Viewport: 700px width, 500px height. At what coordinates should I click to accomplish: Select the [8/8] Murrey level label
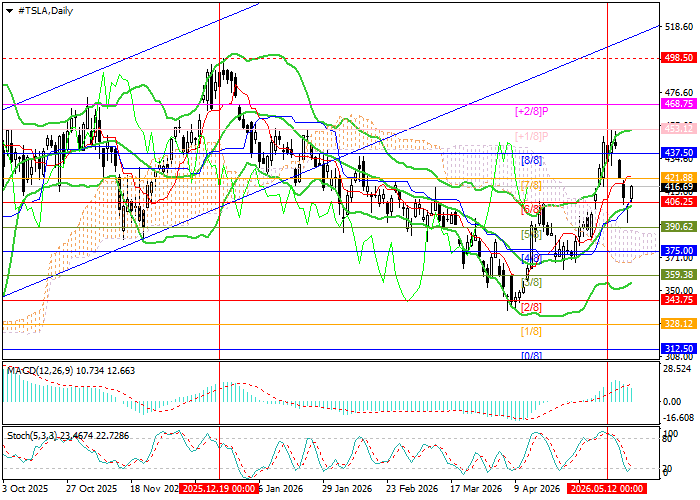531,160
